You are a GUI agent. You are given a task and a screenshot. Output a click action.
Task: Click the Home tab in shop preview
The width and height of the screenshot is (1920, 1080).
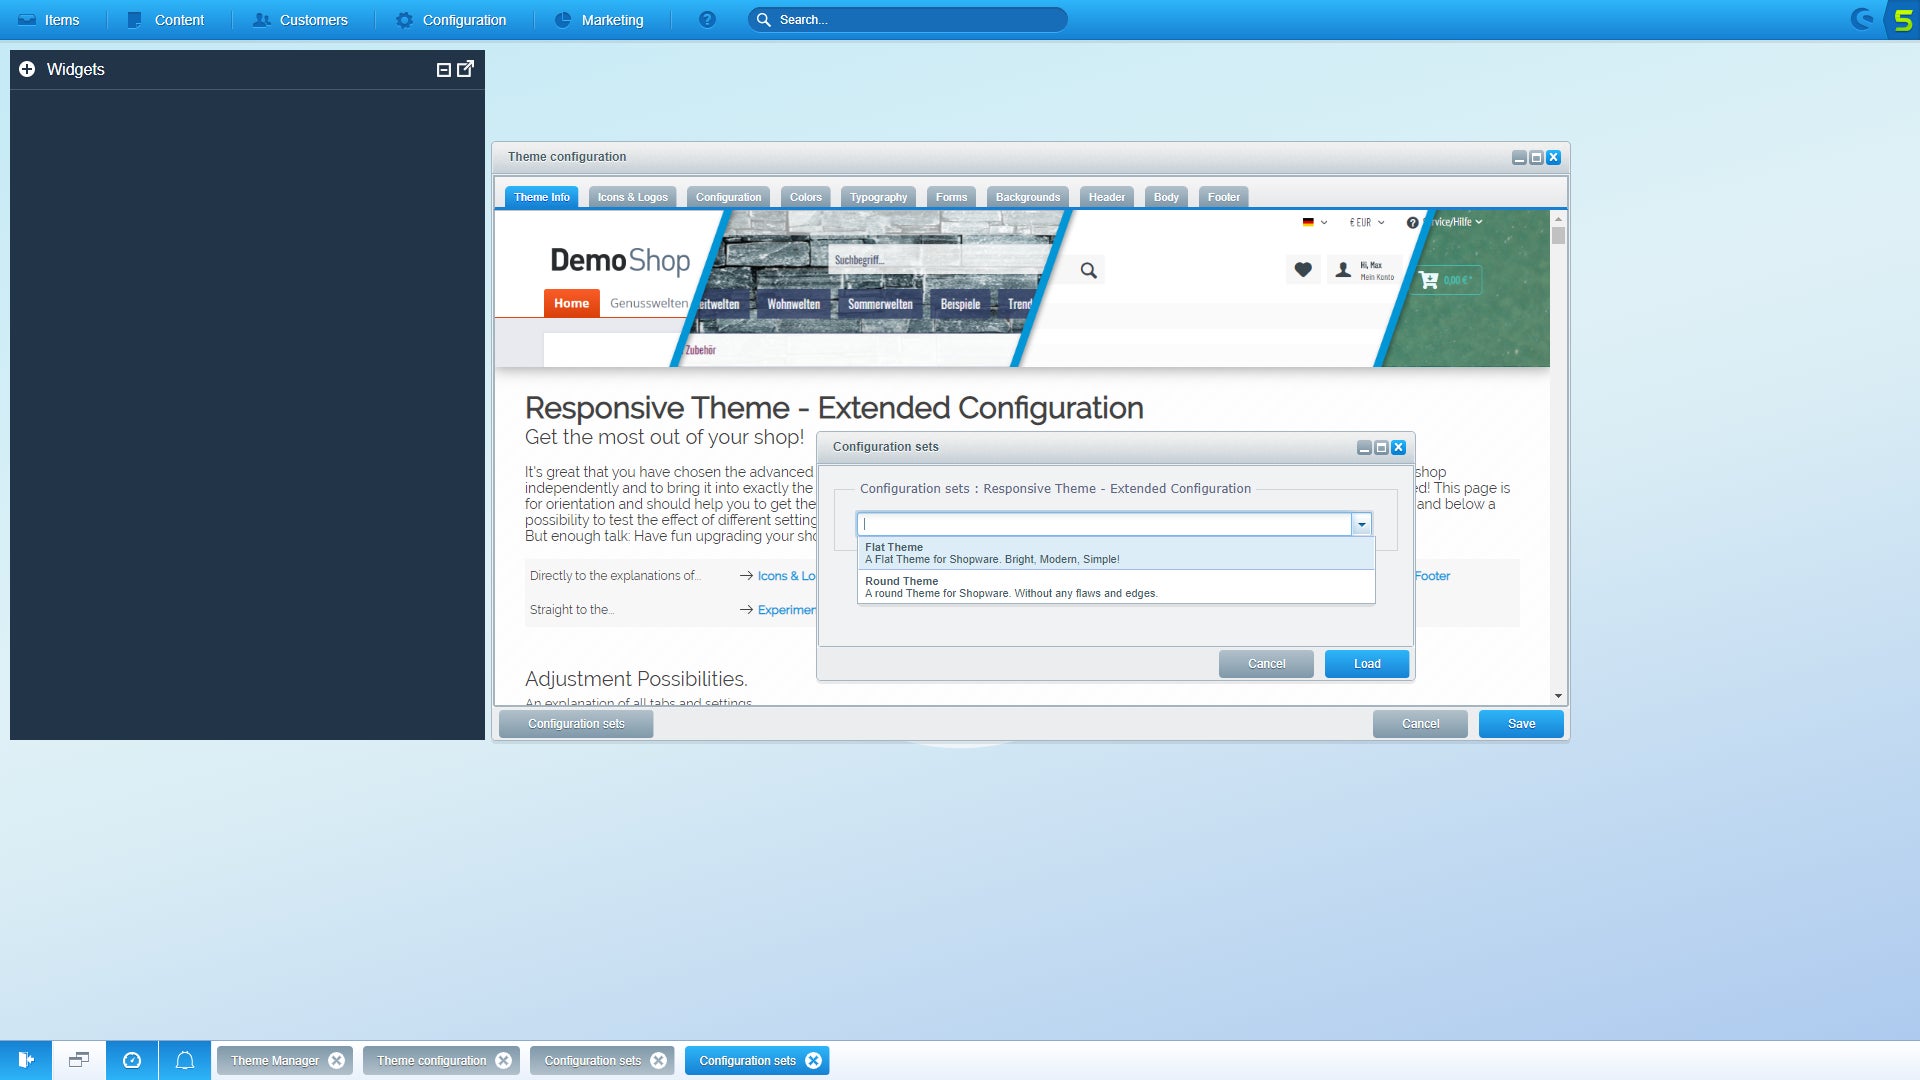click(571, 303)
